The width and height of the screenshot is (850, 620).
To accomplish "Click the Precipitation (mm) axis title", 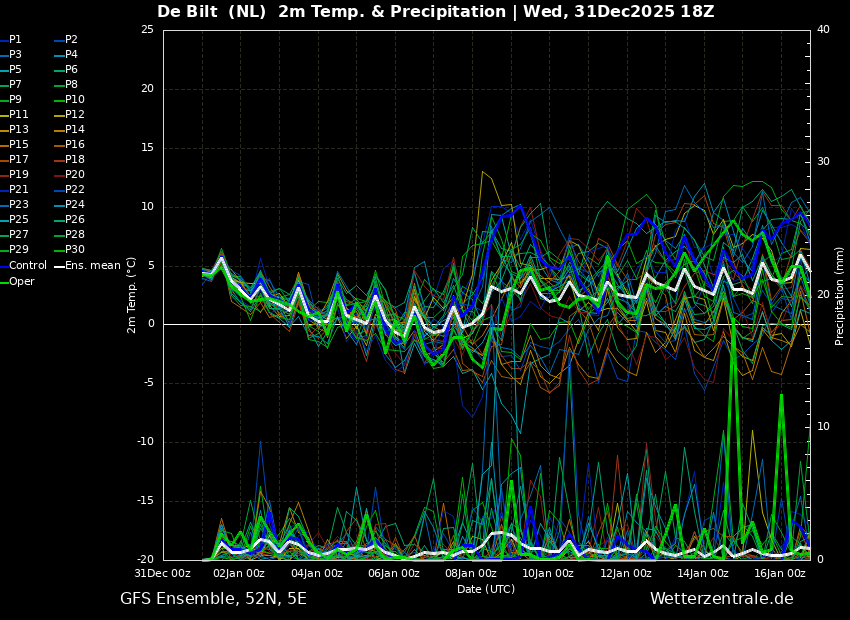I will pyautogui.click(x=839, y=295).
